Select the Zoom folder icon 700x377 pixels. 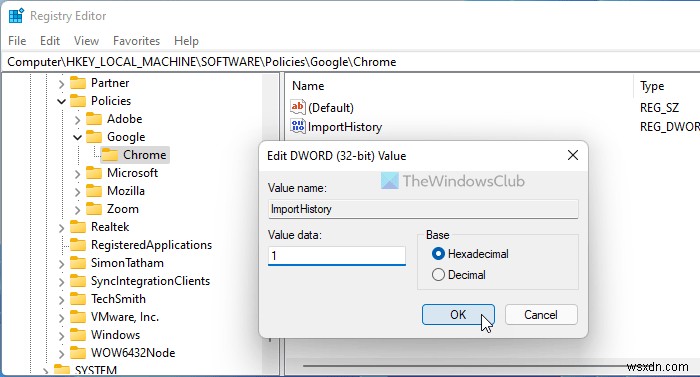tap(94, 209)
